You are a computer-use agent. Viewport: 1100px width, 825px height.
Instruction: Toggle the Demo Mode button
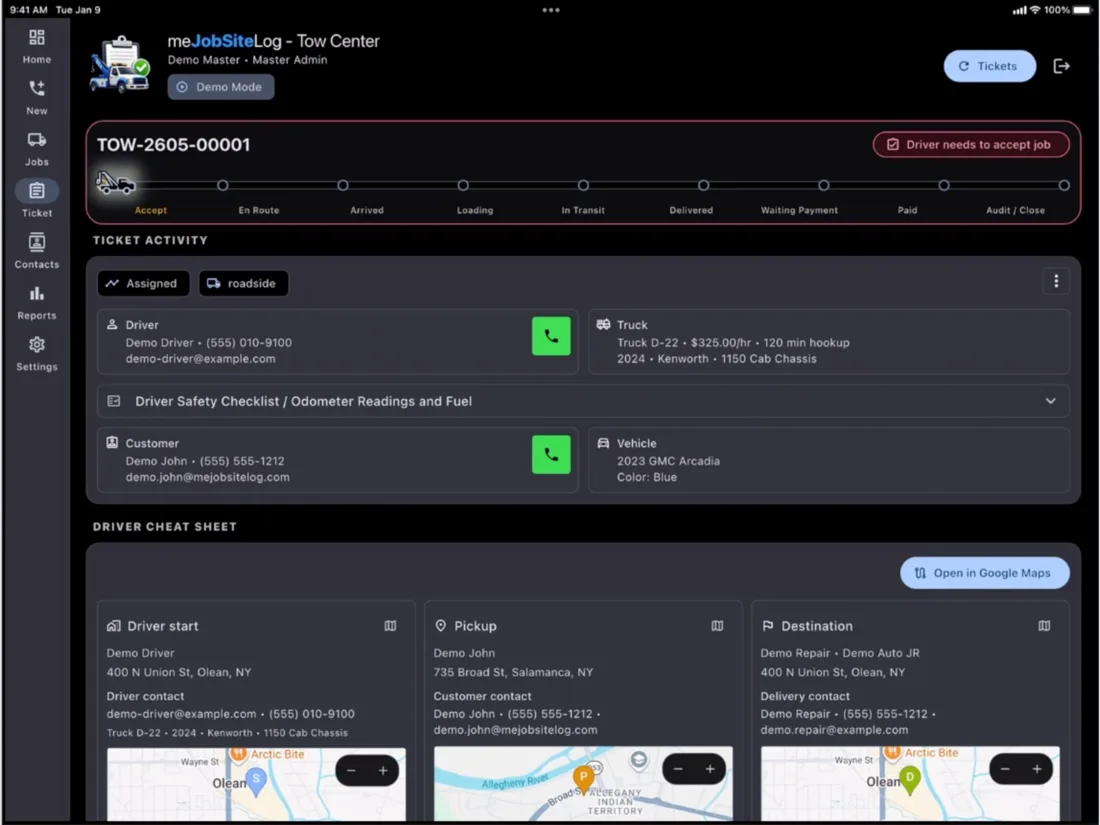click(220, 87)
